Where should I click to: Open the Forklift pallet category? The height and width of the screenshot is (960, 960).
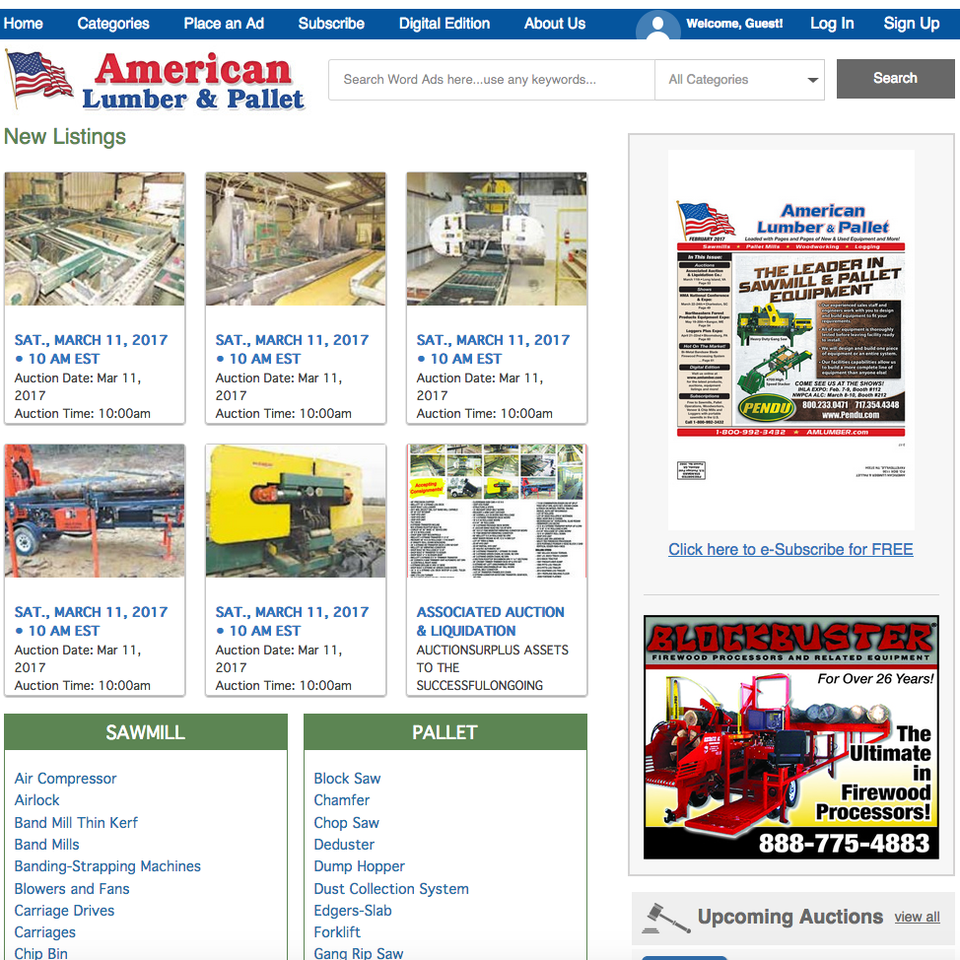(x=337, y=932)
